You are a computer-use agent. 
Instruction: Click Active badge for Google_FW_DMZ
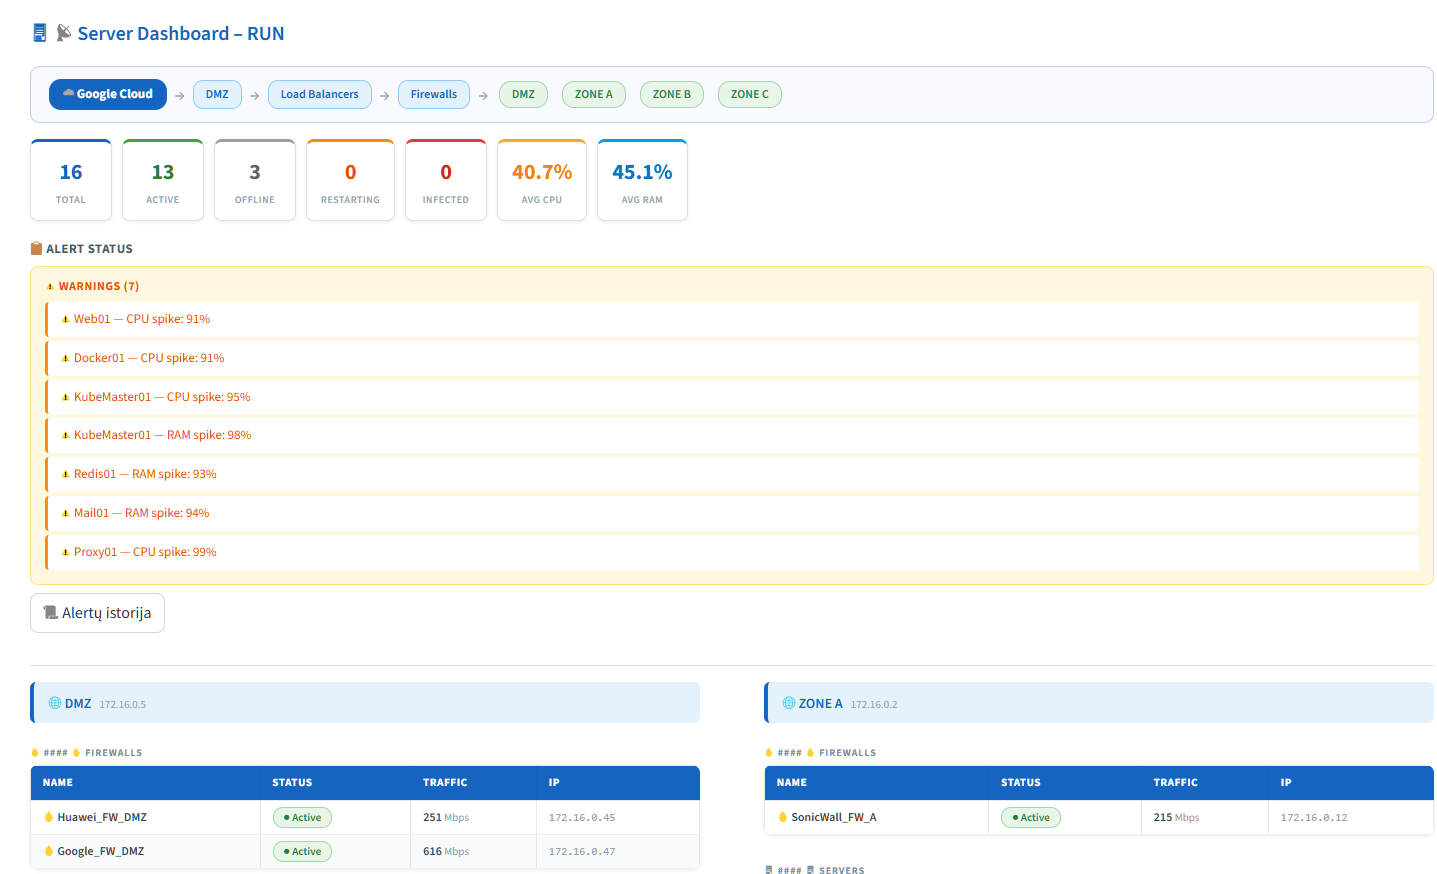coord(302,851)
